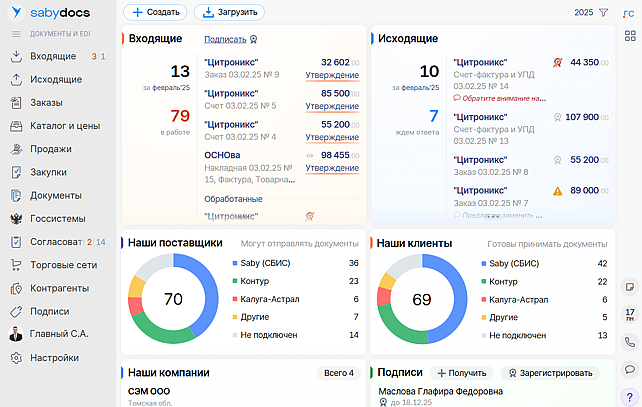The height and width of the screenshot is (407, 642).
Task: Go to Каталог и цены in sidebar
Action: pos(64,126)
